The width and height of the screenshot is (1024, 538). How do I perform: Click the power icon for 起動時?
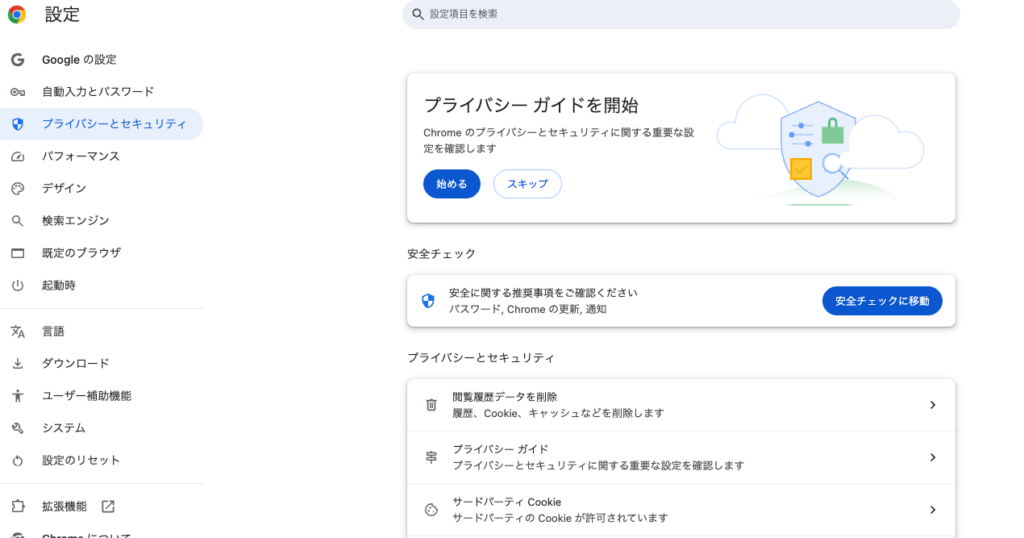point(17,286)
